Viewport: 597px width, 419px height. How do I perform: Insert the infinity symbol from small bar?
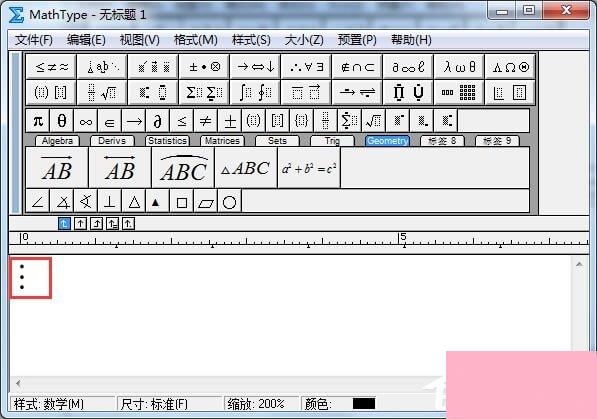tap(86, 121)
